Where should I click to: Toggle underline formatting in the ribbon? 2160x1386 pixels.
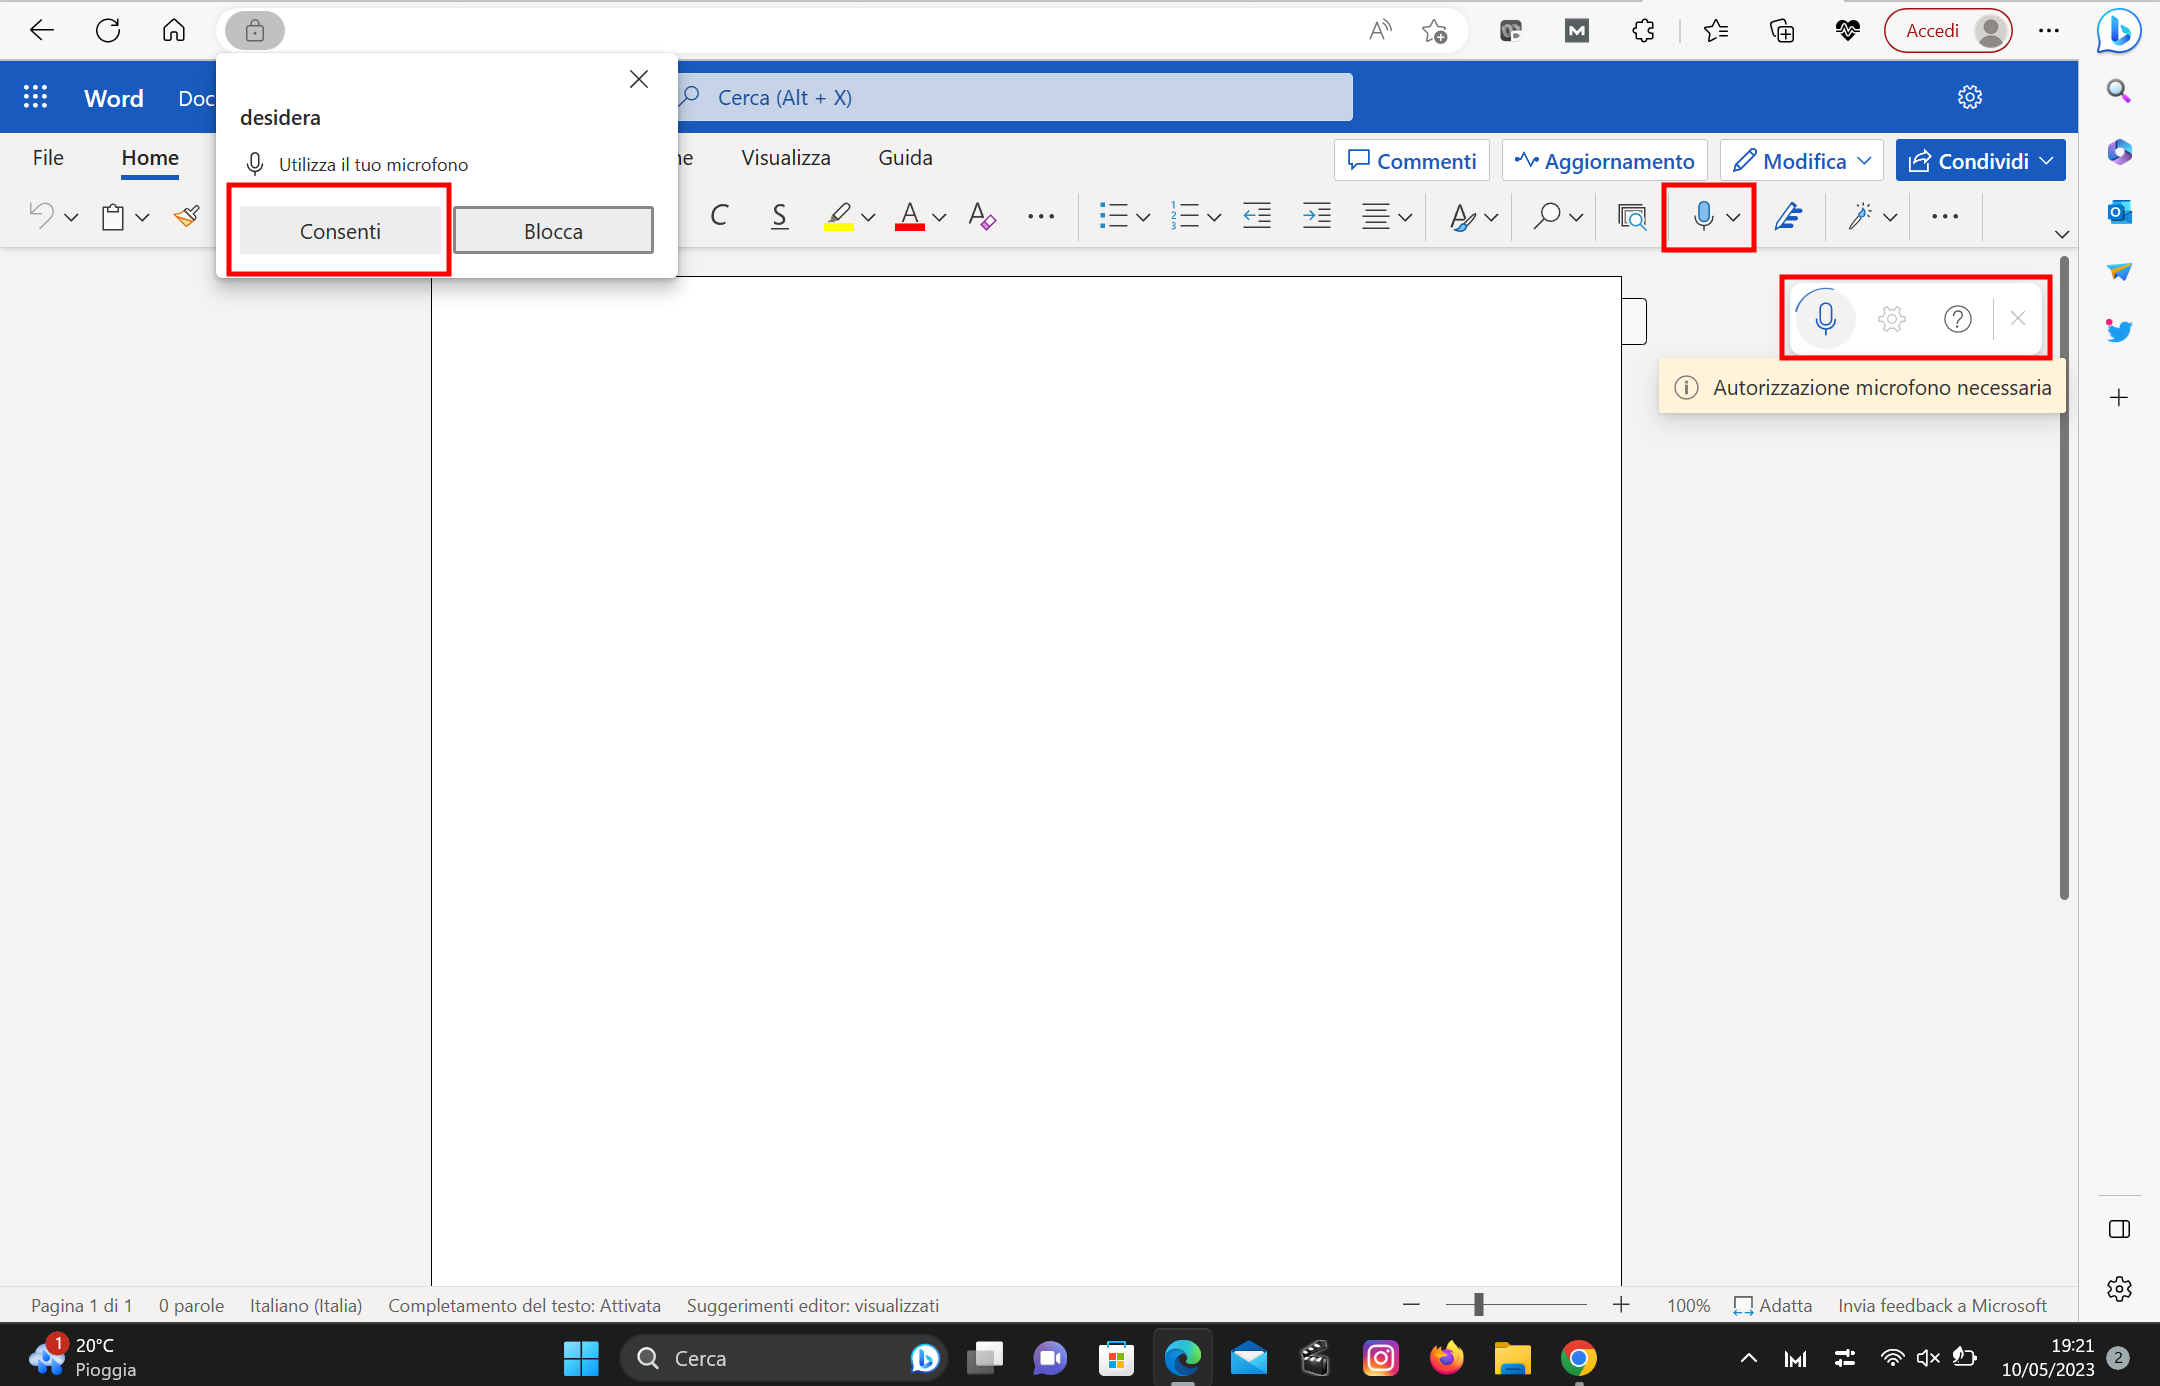click(x=779, y=216)
